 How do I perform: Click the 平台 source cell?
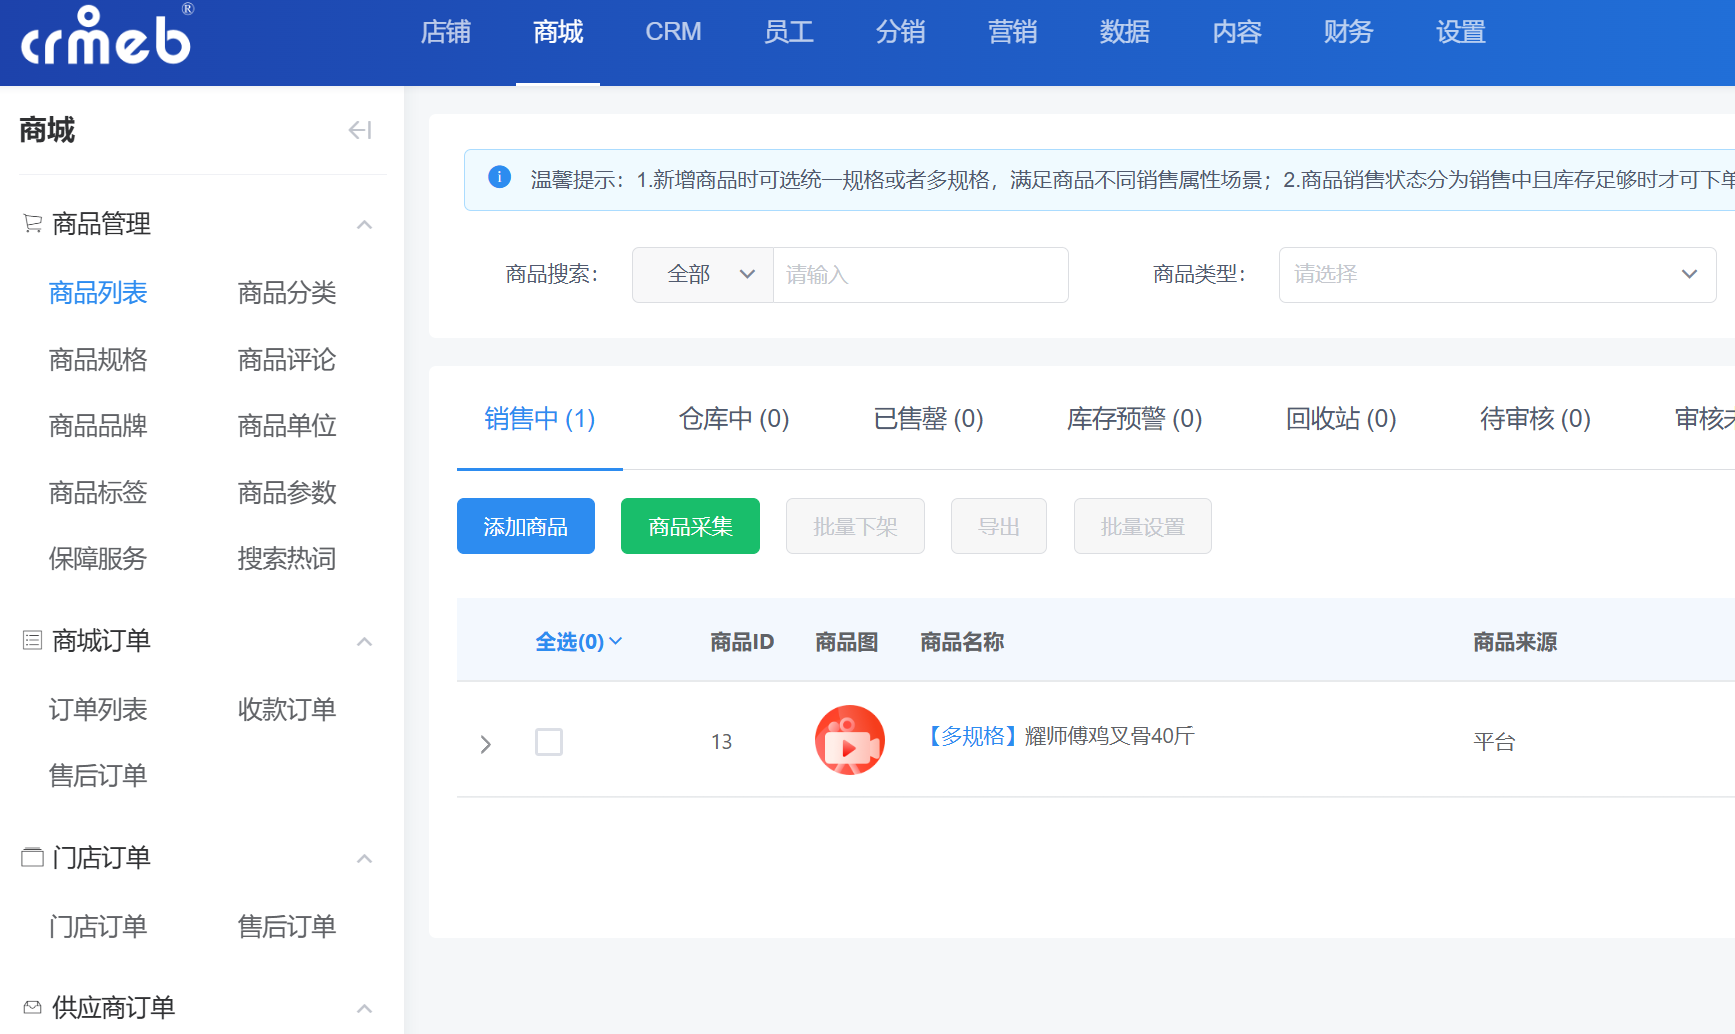click(1494, 742)
